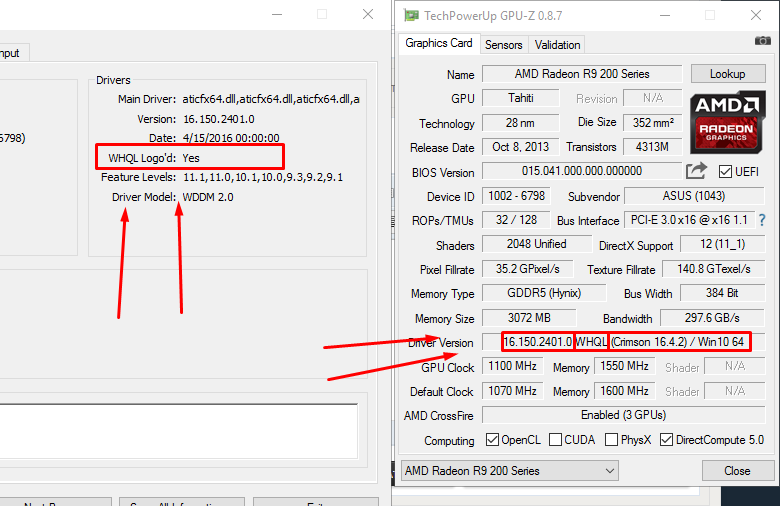The image size is (780, 506).
Task: Toggle the OpenCL checkbox
Action: [x=492, y=440]
